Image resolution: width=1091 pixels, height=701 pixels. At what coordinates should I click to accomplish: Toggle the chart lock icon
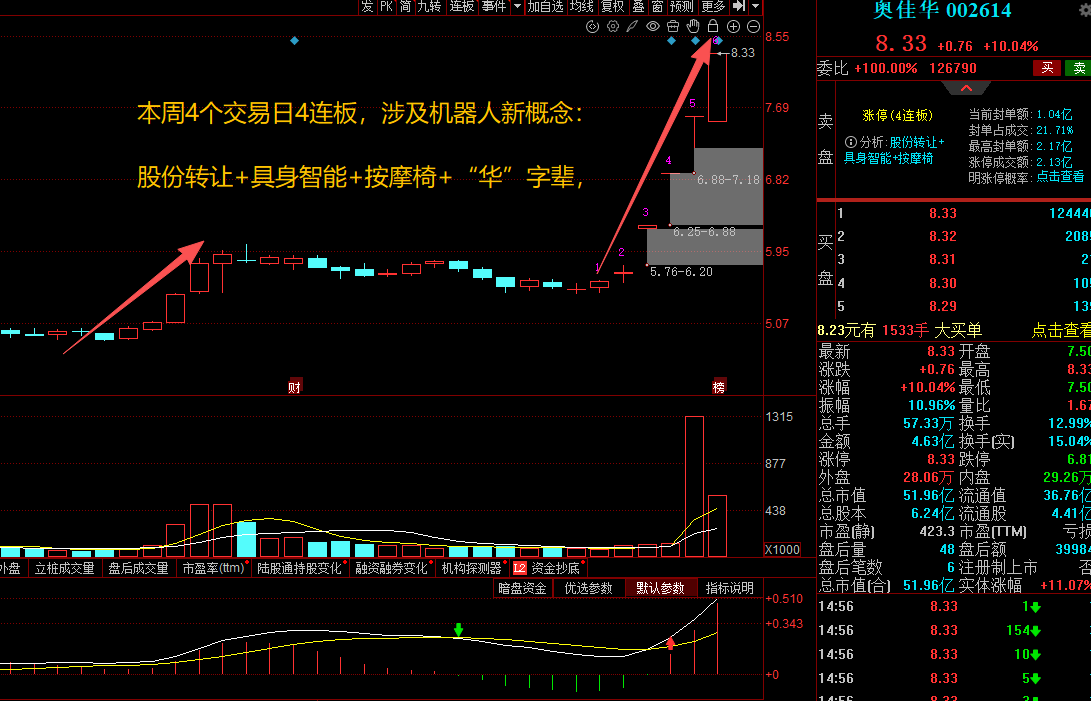tap(712, 26)
